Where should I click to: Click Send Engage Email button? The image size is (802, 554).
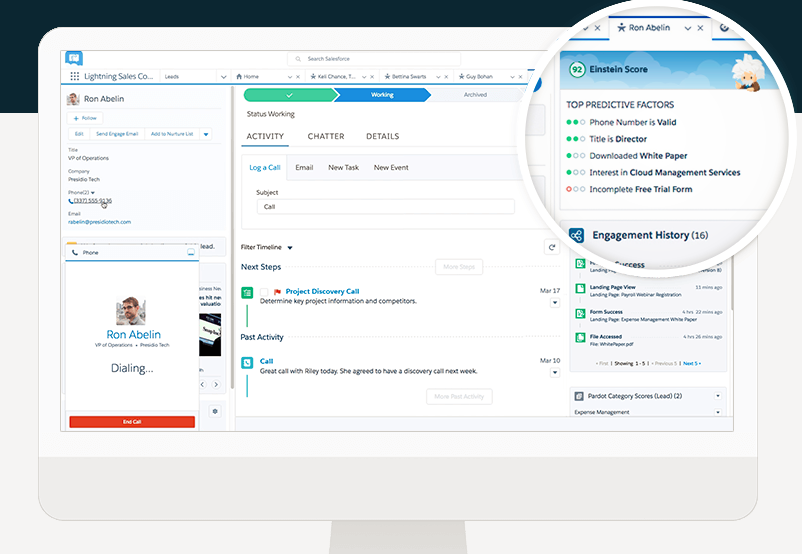[117, 134]
